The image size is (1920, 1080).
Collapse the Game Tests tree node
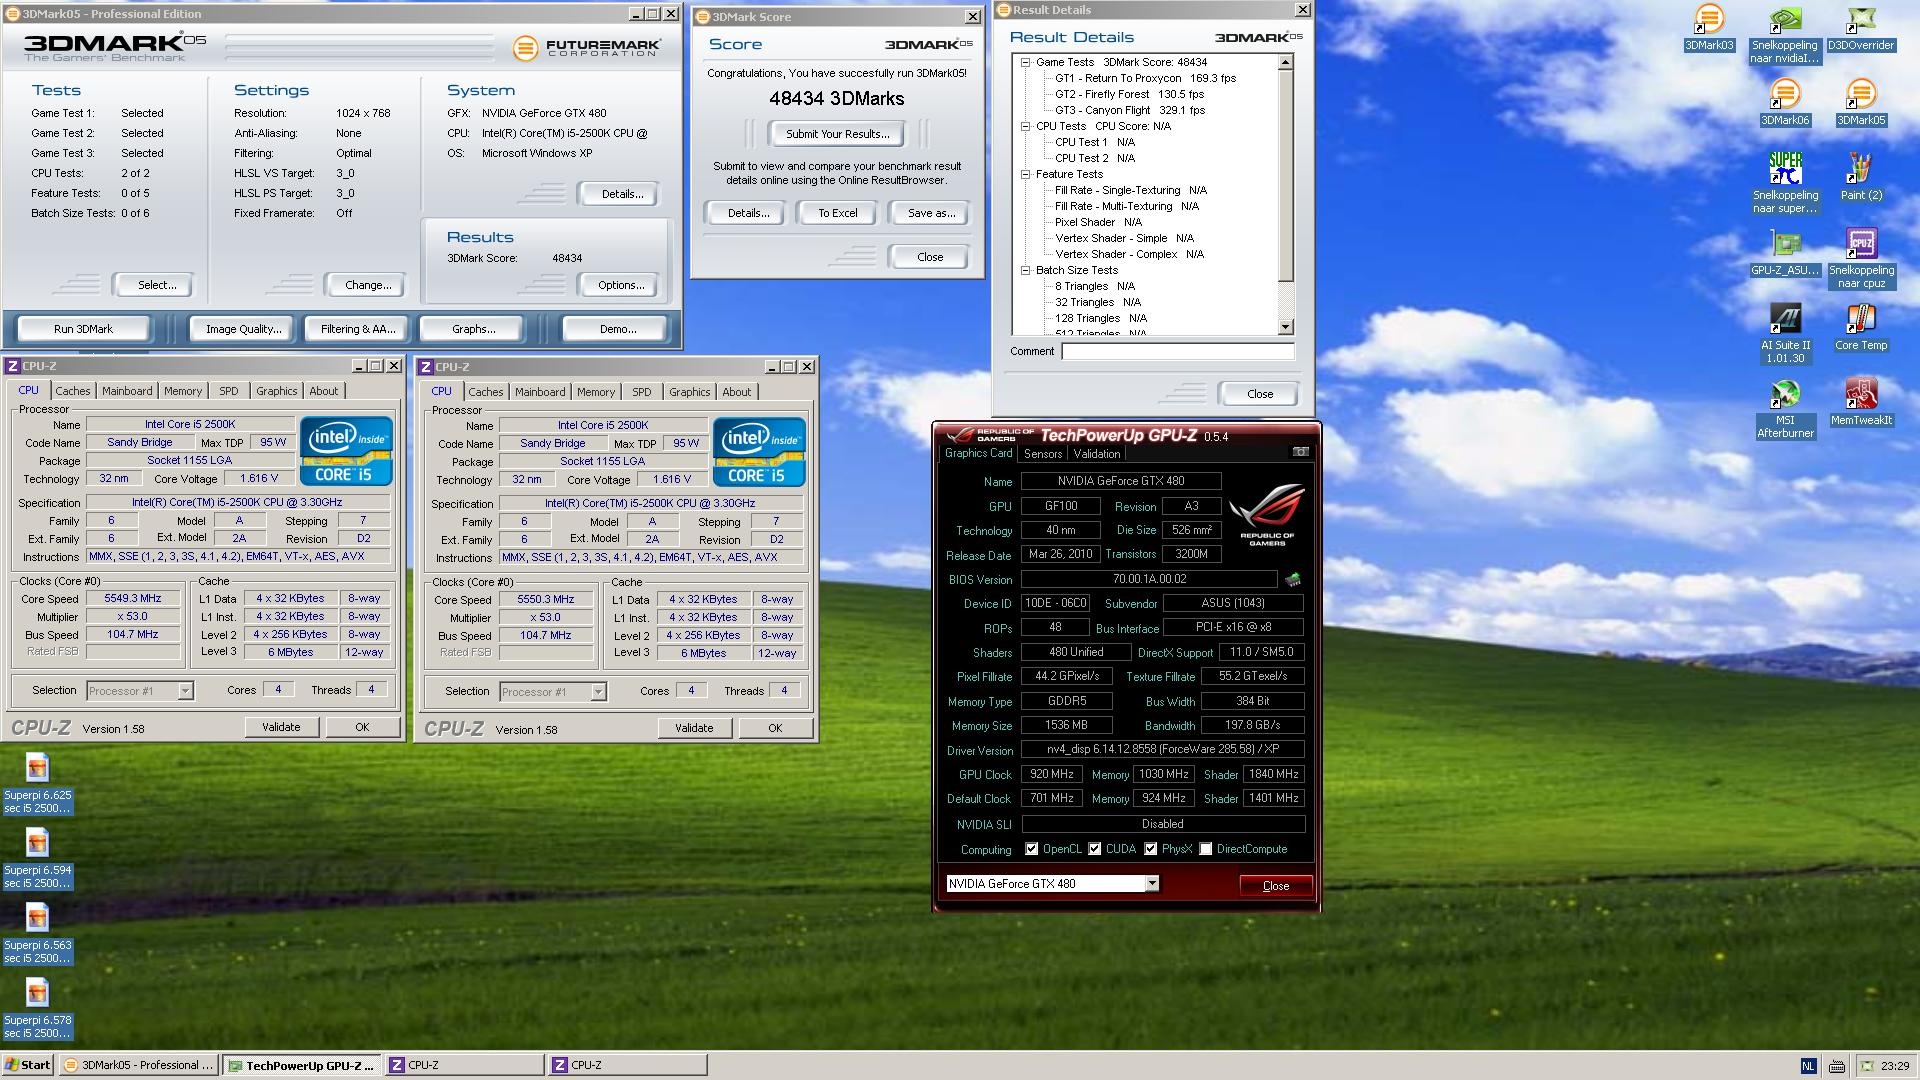pos(1025,62)
